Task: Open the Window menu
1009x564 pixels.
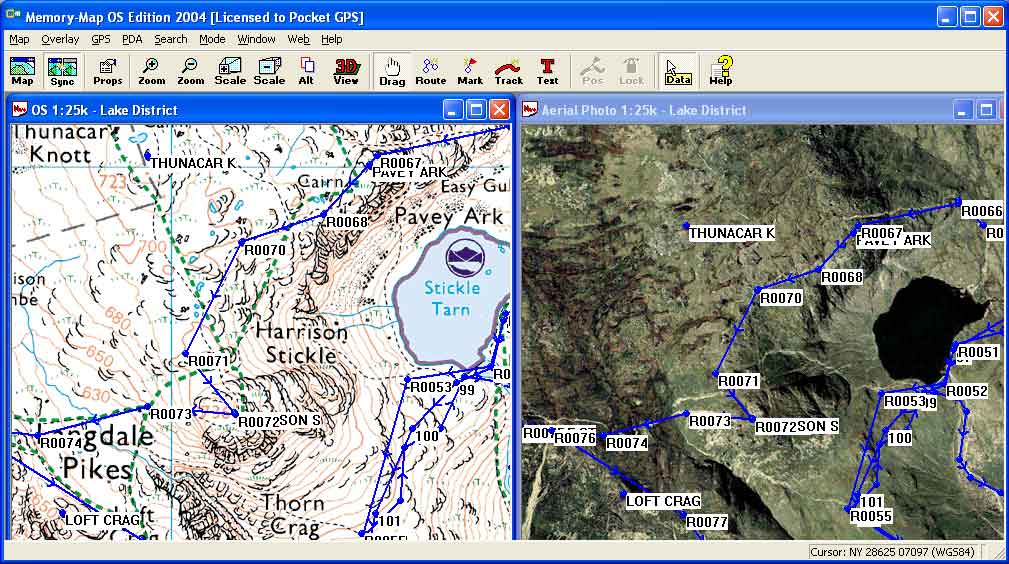Action: [256, 39]
